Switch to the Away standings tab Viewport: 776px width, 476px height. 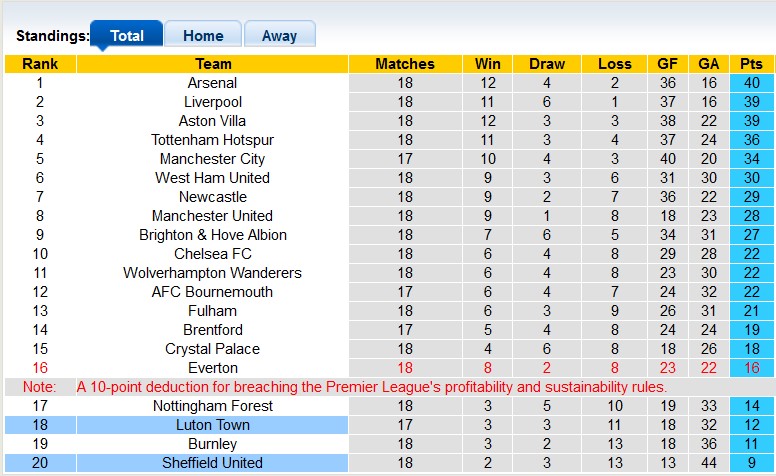[x=279, y=36]
